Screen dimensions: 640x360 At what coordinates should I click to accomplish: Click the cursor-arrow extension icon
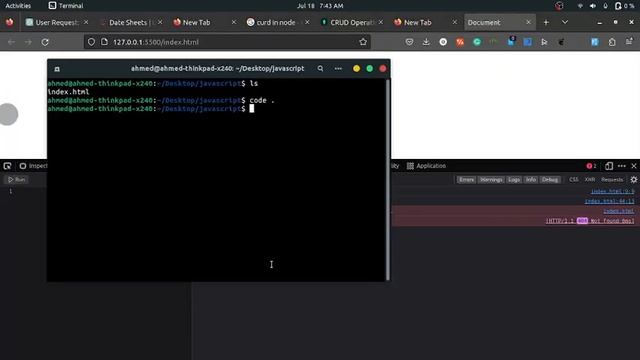click(544, 42)
